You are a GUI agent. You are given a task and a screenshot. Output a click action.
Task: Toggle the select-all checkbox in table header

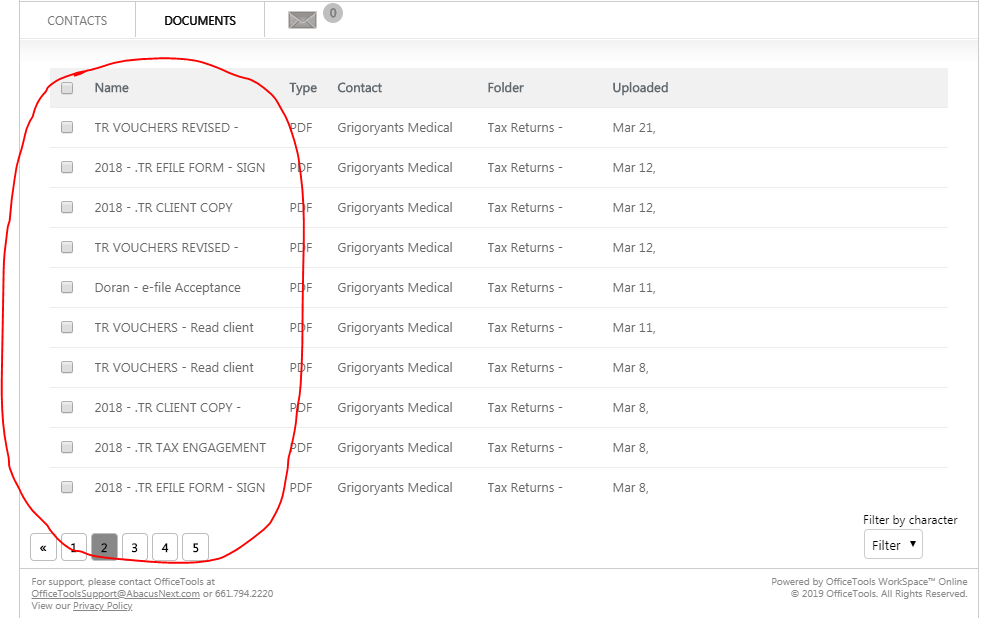[x=67, y=88]
